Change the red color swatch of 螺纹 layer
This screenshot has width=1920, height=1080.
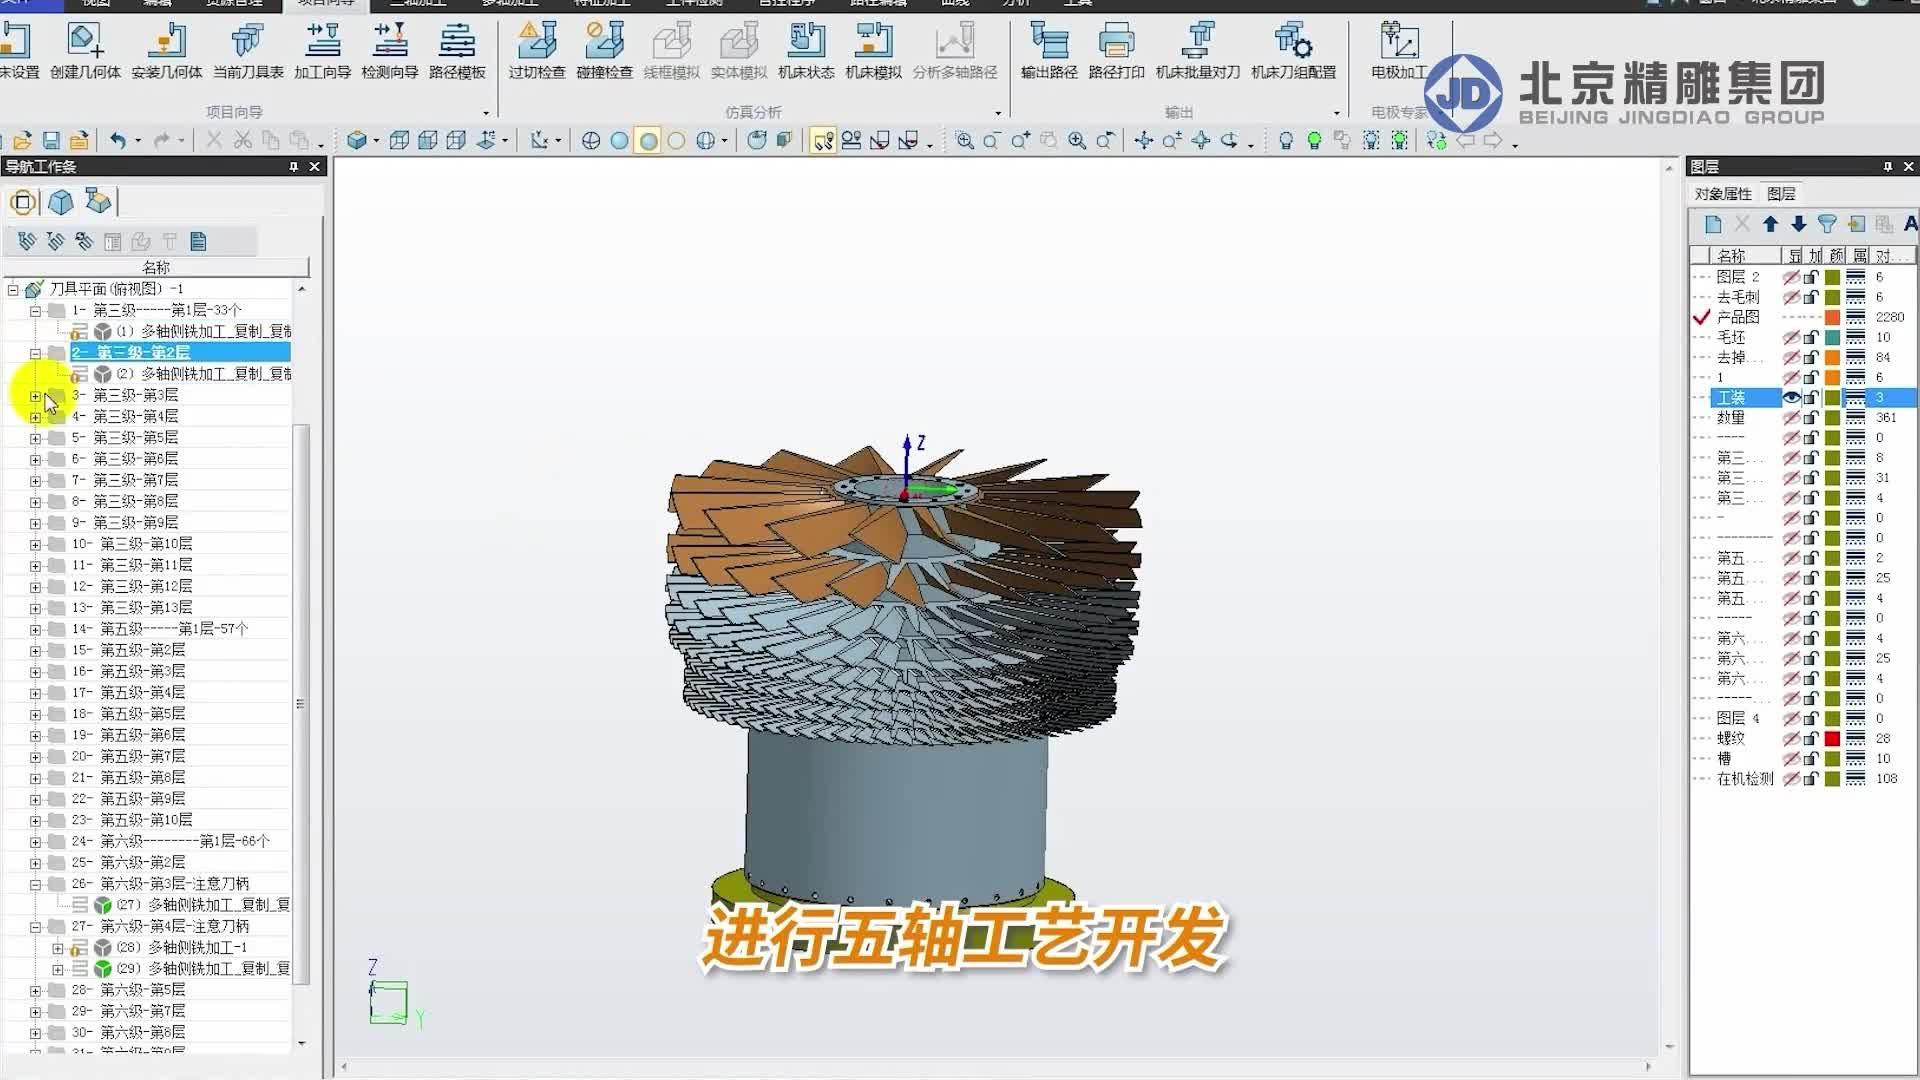click(1832, 738)
